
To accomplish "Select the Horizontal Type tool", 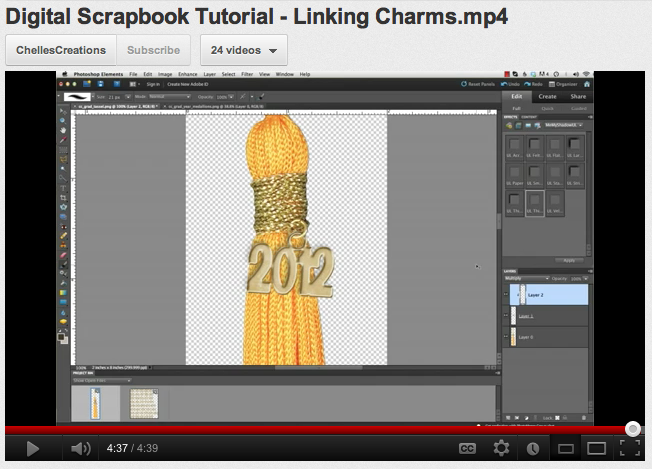I will (63, 188).
